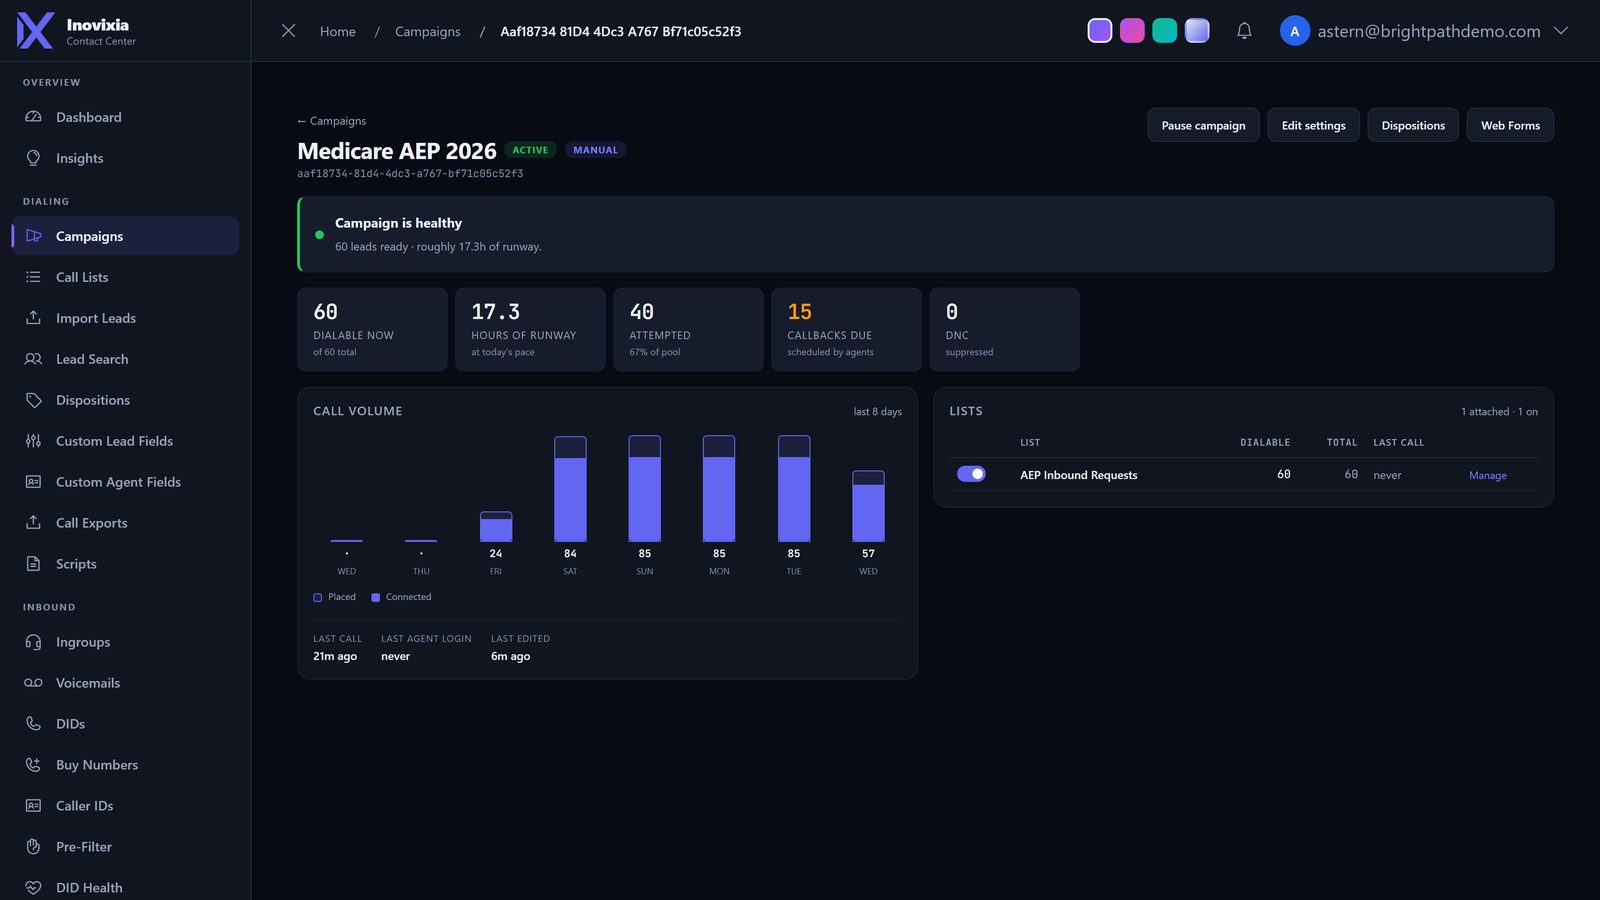Toggle off AEP Inbound Requests list
Screen dimensions: 1600x900
coord(971,474)
